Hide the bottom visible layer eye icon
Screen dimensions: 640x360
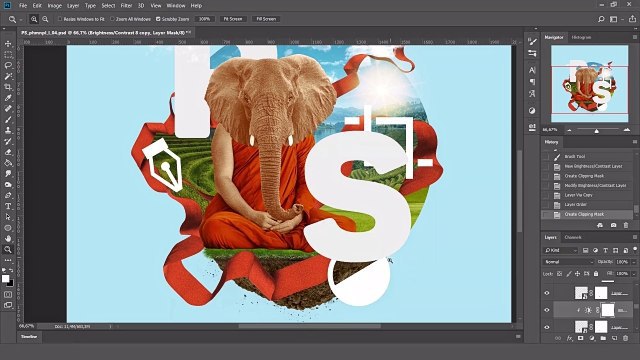[x=547, y=327]
